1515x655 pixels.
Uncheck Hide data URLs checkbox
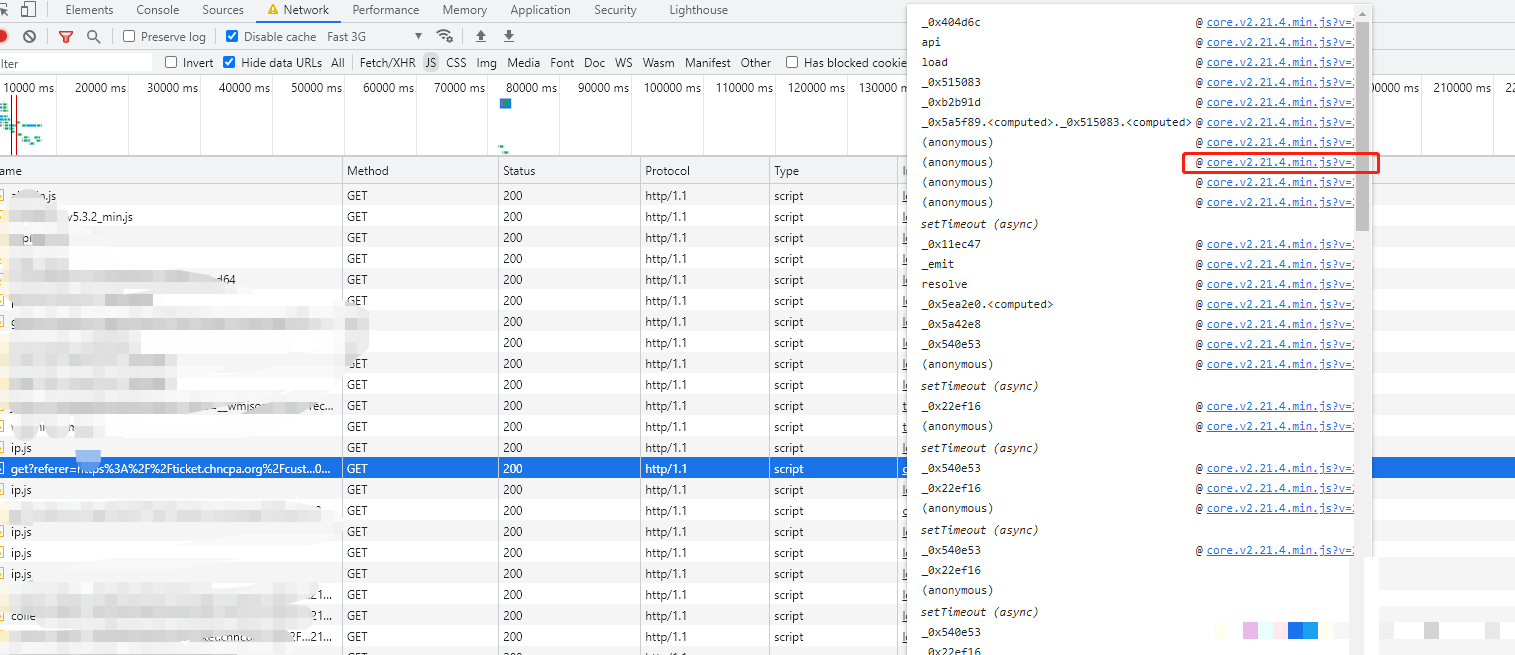click(x=229, y=62)
